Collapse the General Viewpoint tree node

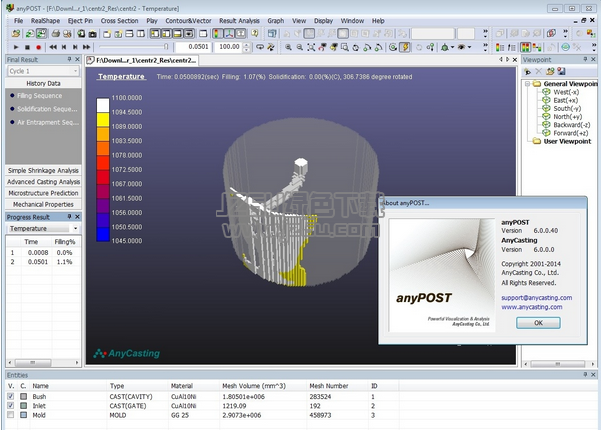[528, 84]
